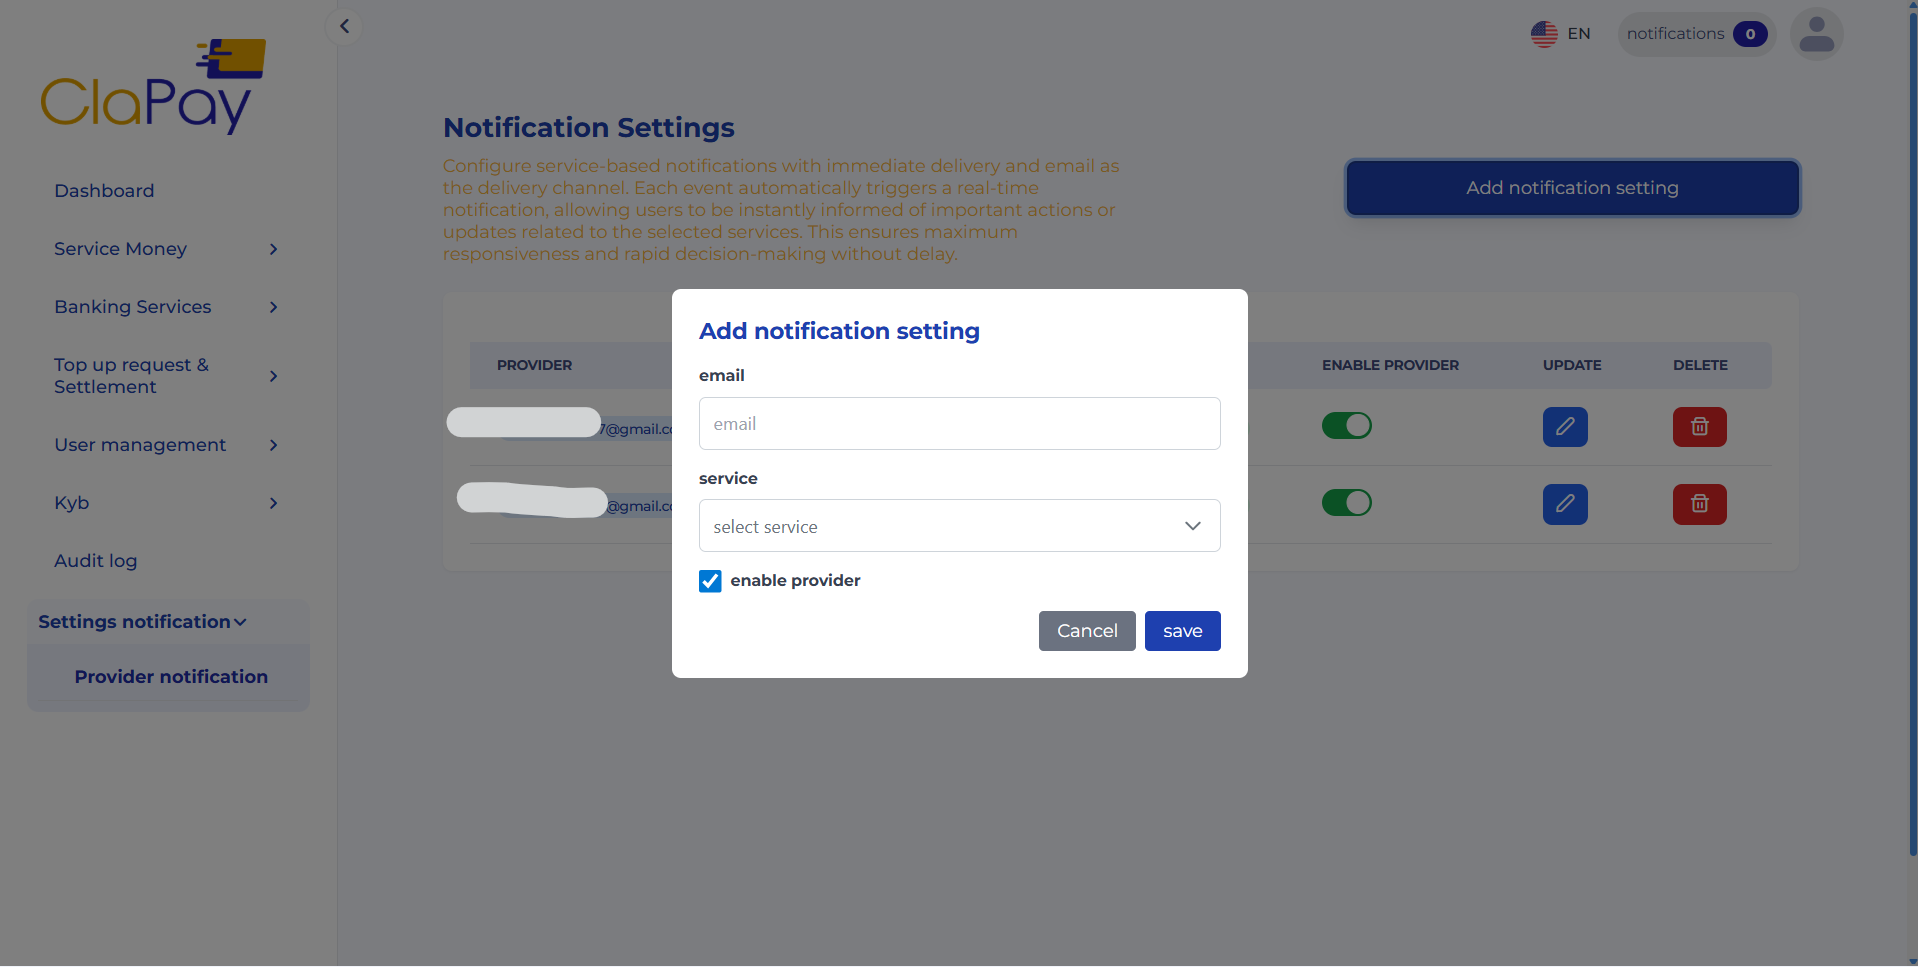Uncheck the enable provider checkbox in the dialog
The image size is (1918, 967).
[x=710, y=580]
